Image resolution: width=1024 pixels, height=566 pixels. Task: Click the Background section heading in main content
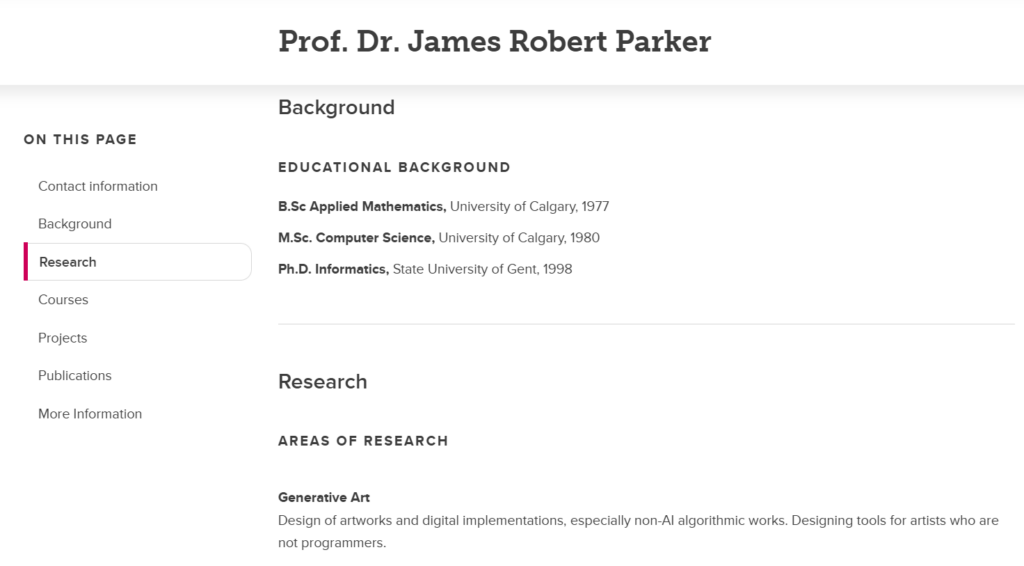pyautogui.click(x=336, y=107)
